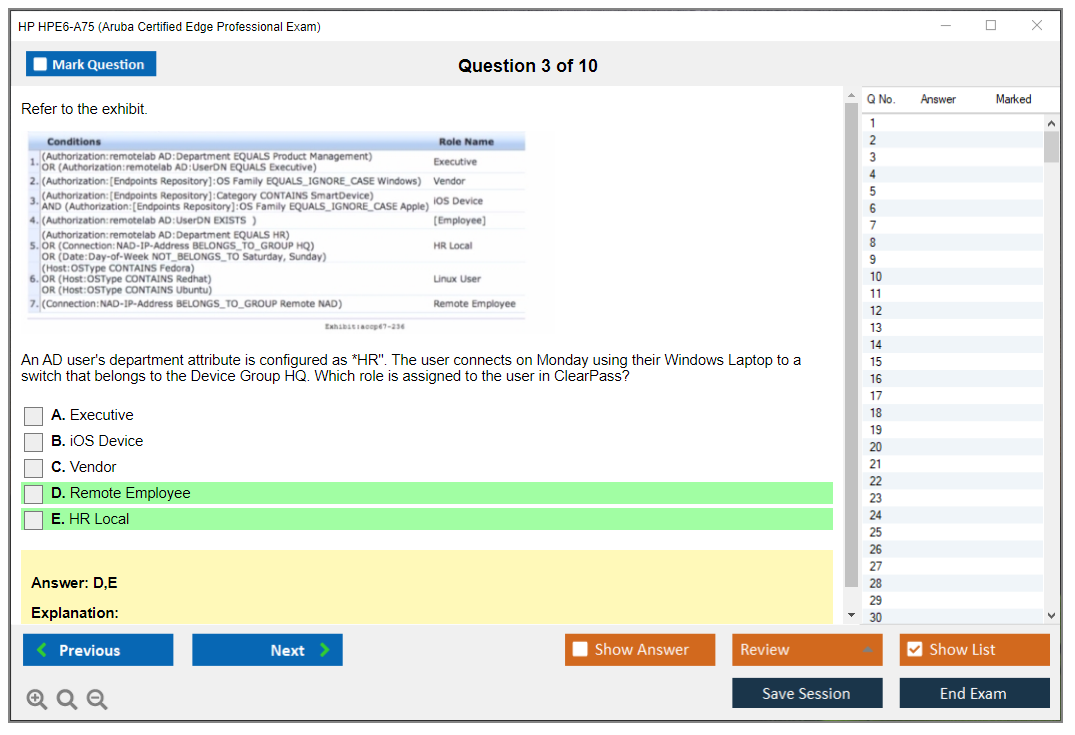Uncheck the Show List checkbox
The width and height of the screenshot is (1075, 735).
[914, 650]
